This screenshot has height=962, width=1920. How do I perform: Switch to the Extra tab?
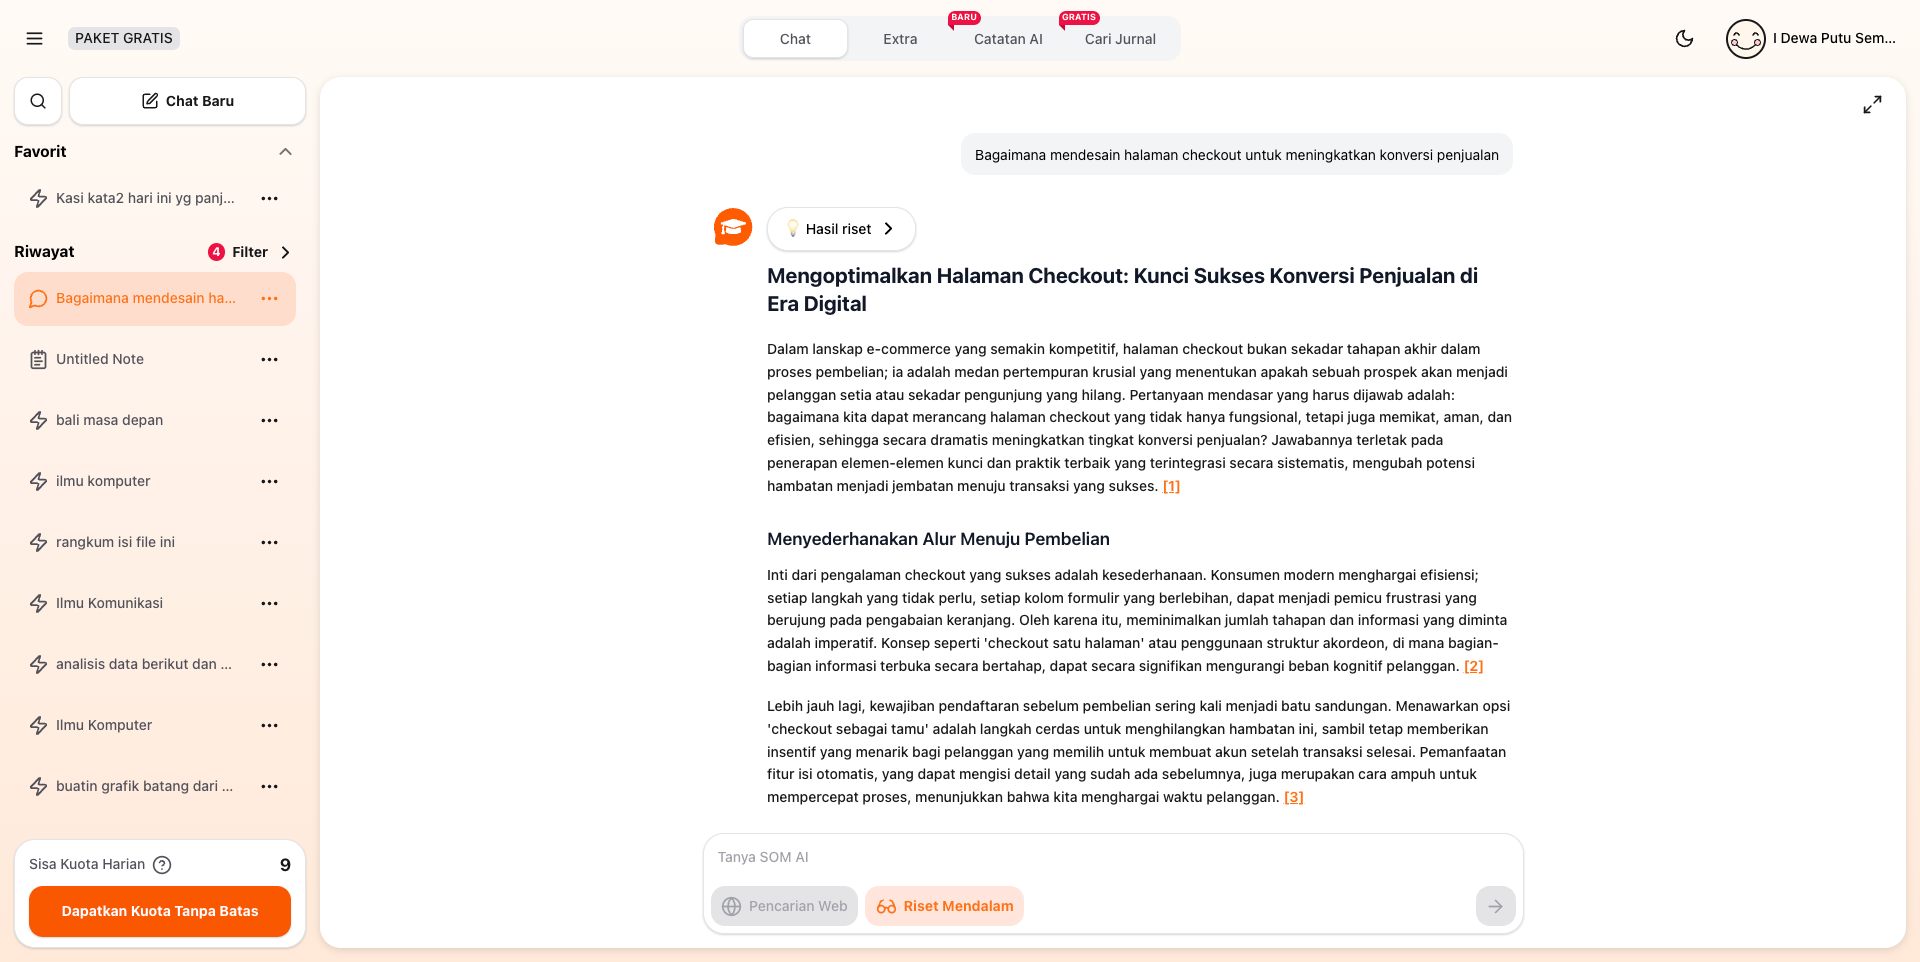pyautogui.click(x=900, y=39)
